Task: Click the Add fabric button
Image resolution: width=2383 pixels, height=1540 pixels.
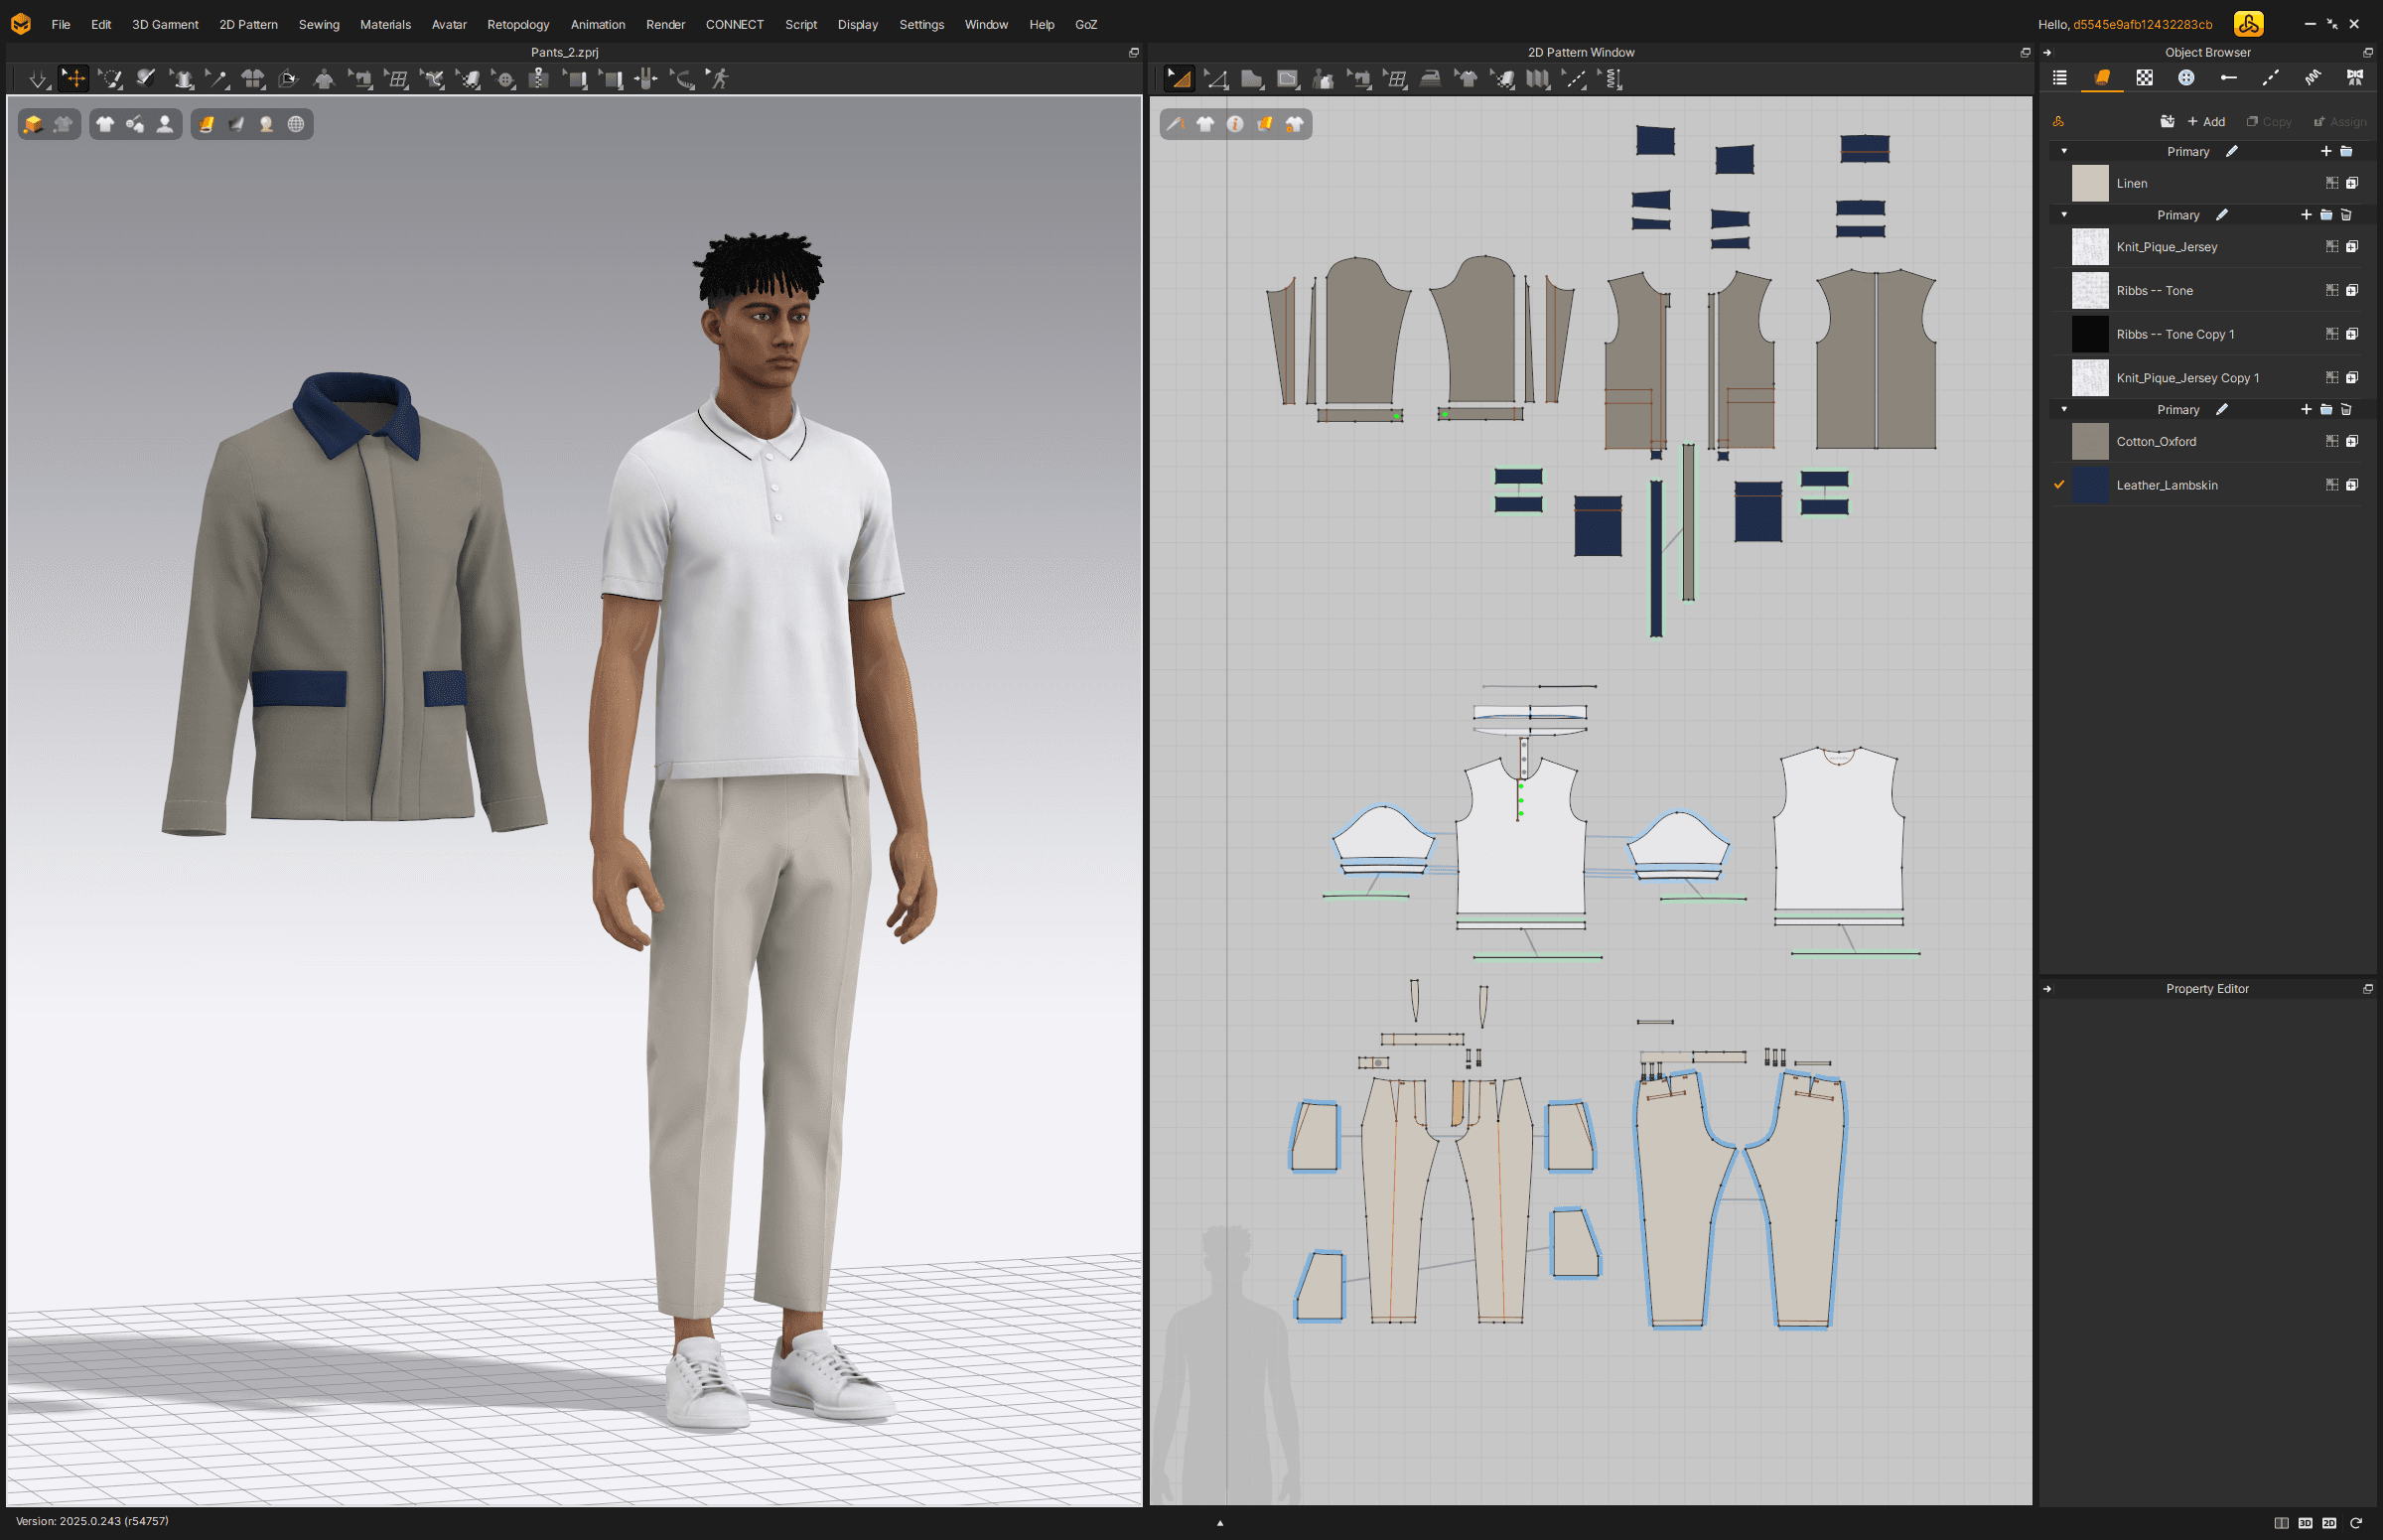Action: click(2206, 122)
